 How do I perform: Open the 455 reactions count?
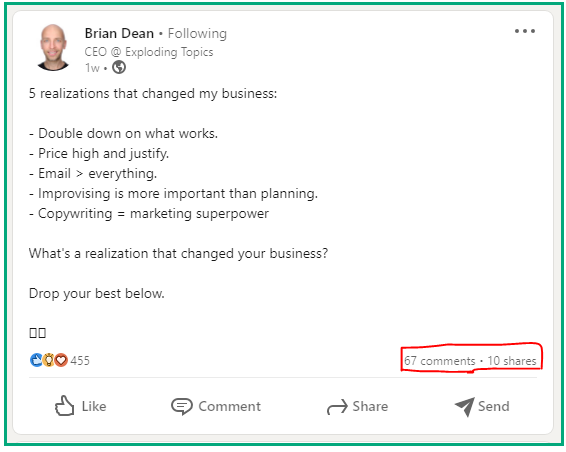[80, 360]
